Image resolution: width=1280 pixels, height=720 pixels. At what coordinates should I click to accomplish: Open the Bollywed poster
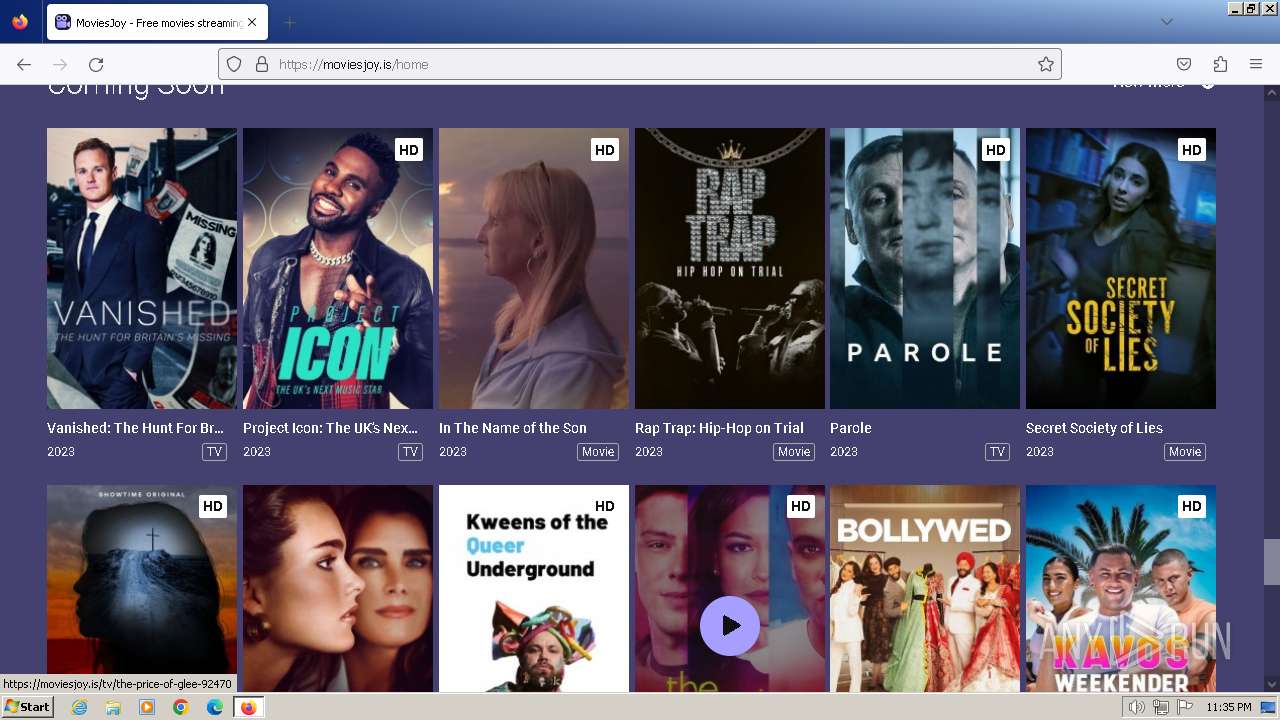click(925, 588)
